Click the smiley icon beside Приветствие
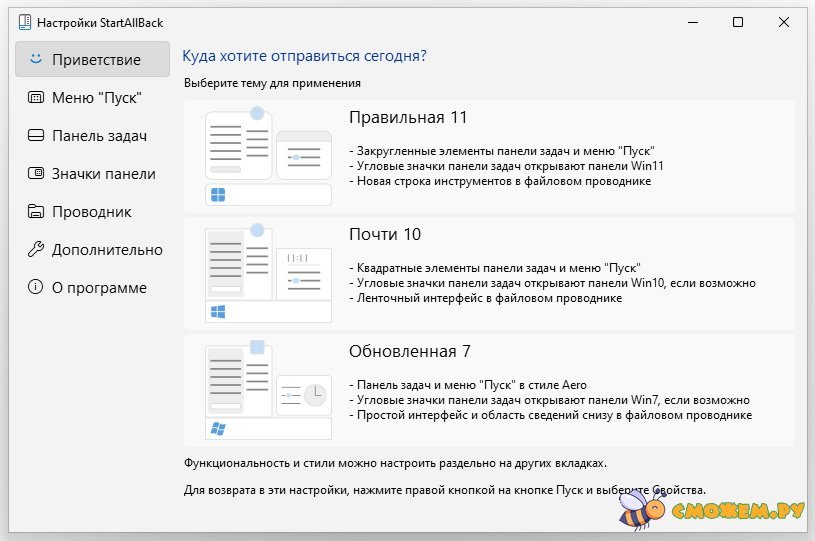The image size is (815, 541). tap(36, 59)
